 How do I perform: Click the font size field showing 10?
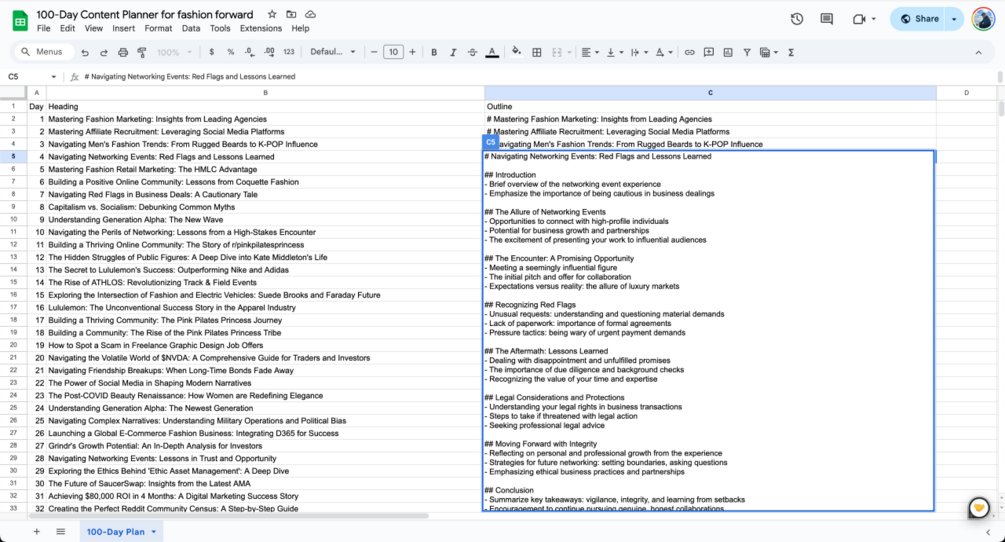[x=393, y=52]
